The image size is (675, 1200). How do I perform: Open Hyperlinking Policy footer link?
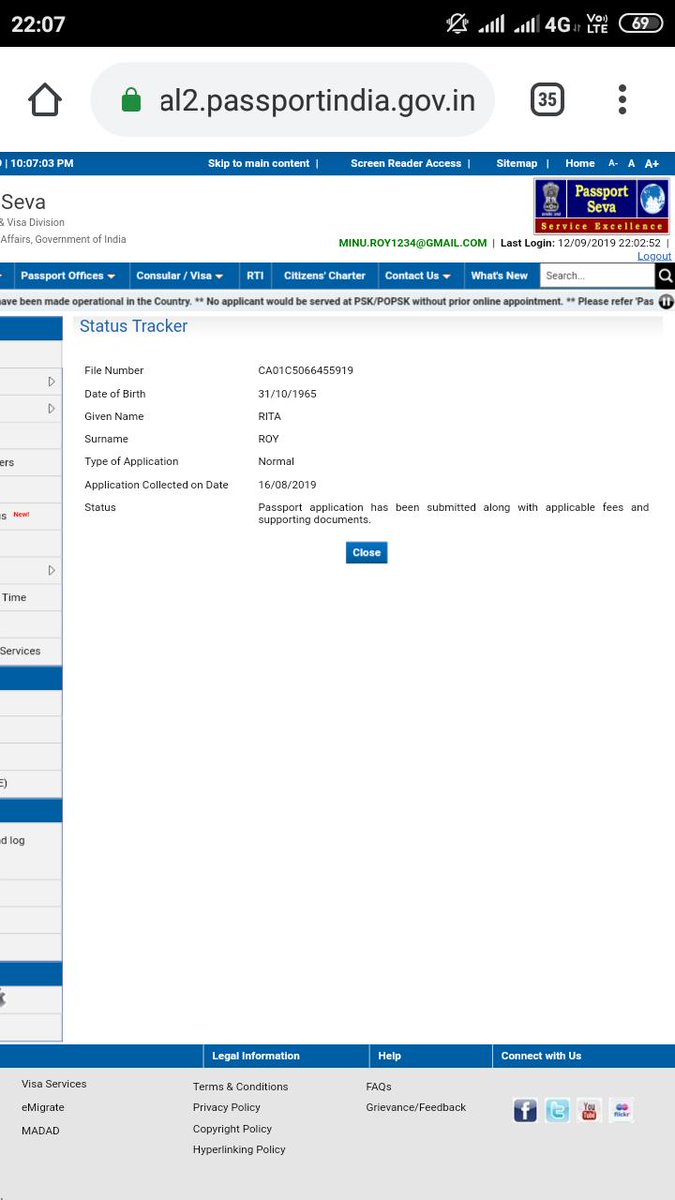click(x=239, y=1149)
